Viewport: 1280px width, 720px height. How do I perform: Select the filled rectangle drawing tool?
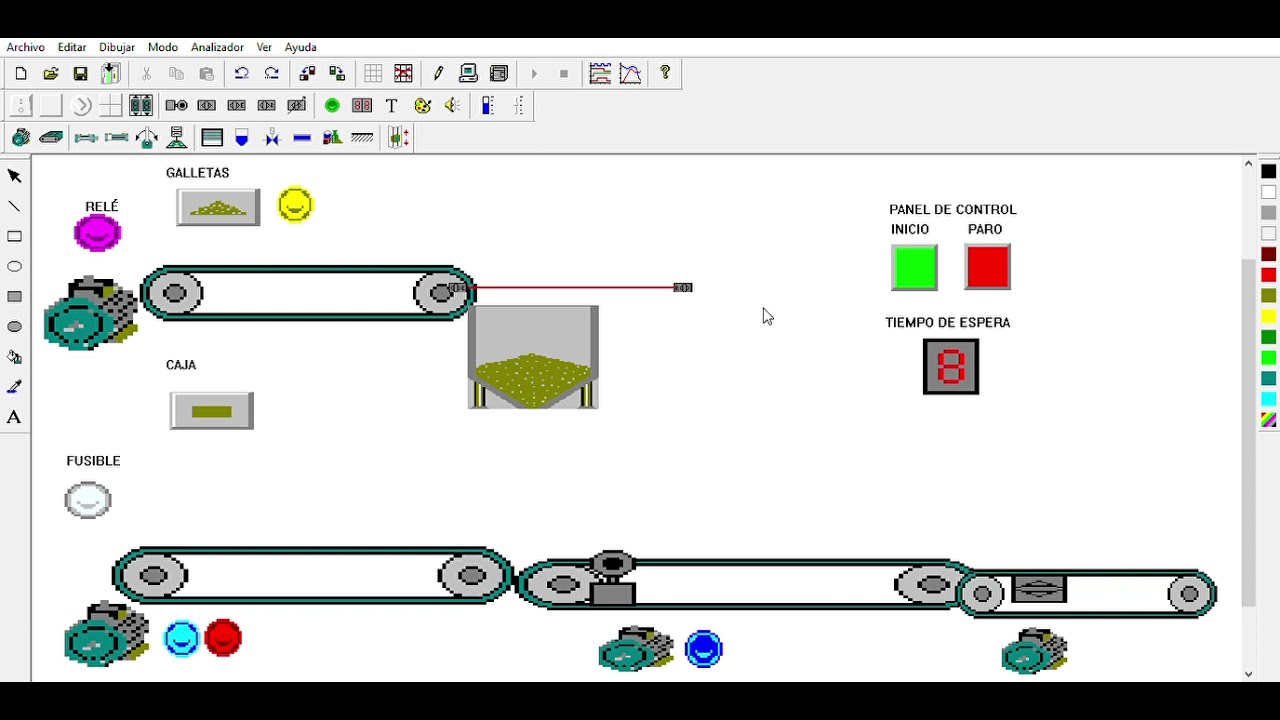click(15, 296)
